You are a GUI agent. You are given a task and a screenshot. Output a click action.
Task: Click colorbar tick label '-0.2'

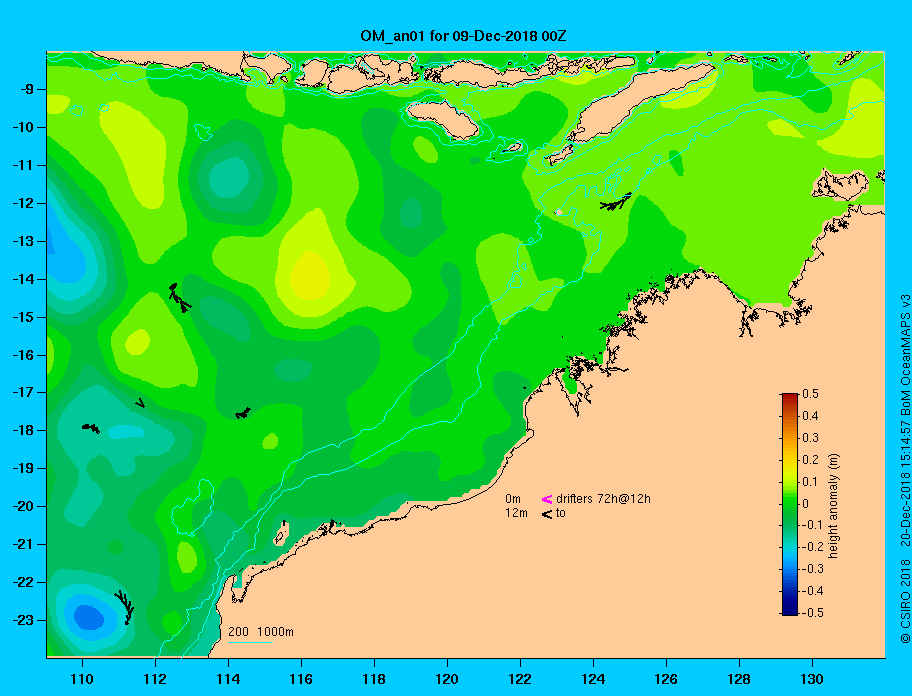tap(812, 547)
